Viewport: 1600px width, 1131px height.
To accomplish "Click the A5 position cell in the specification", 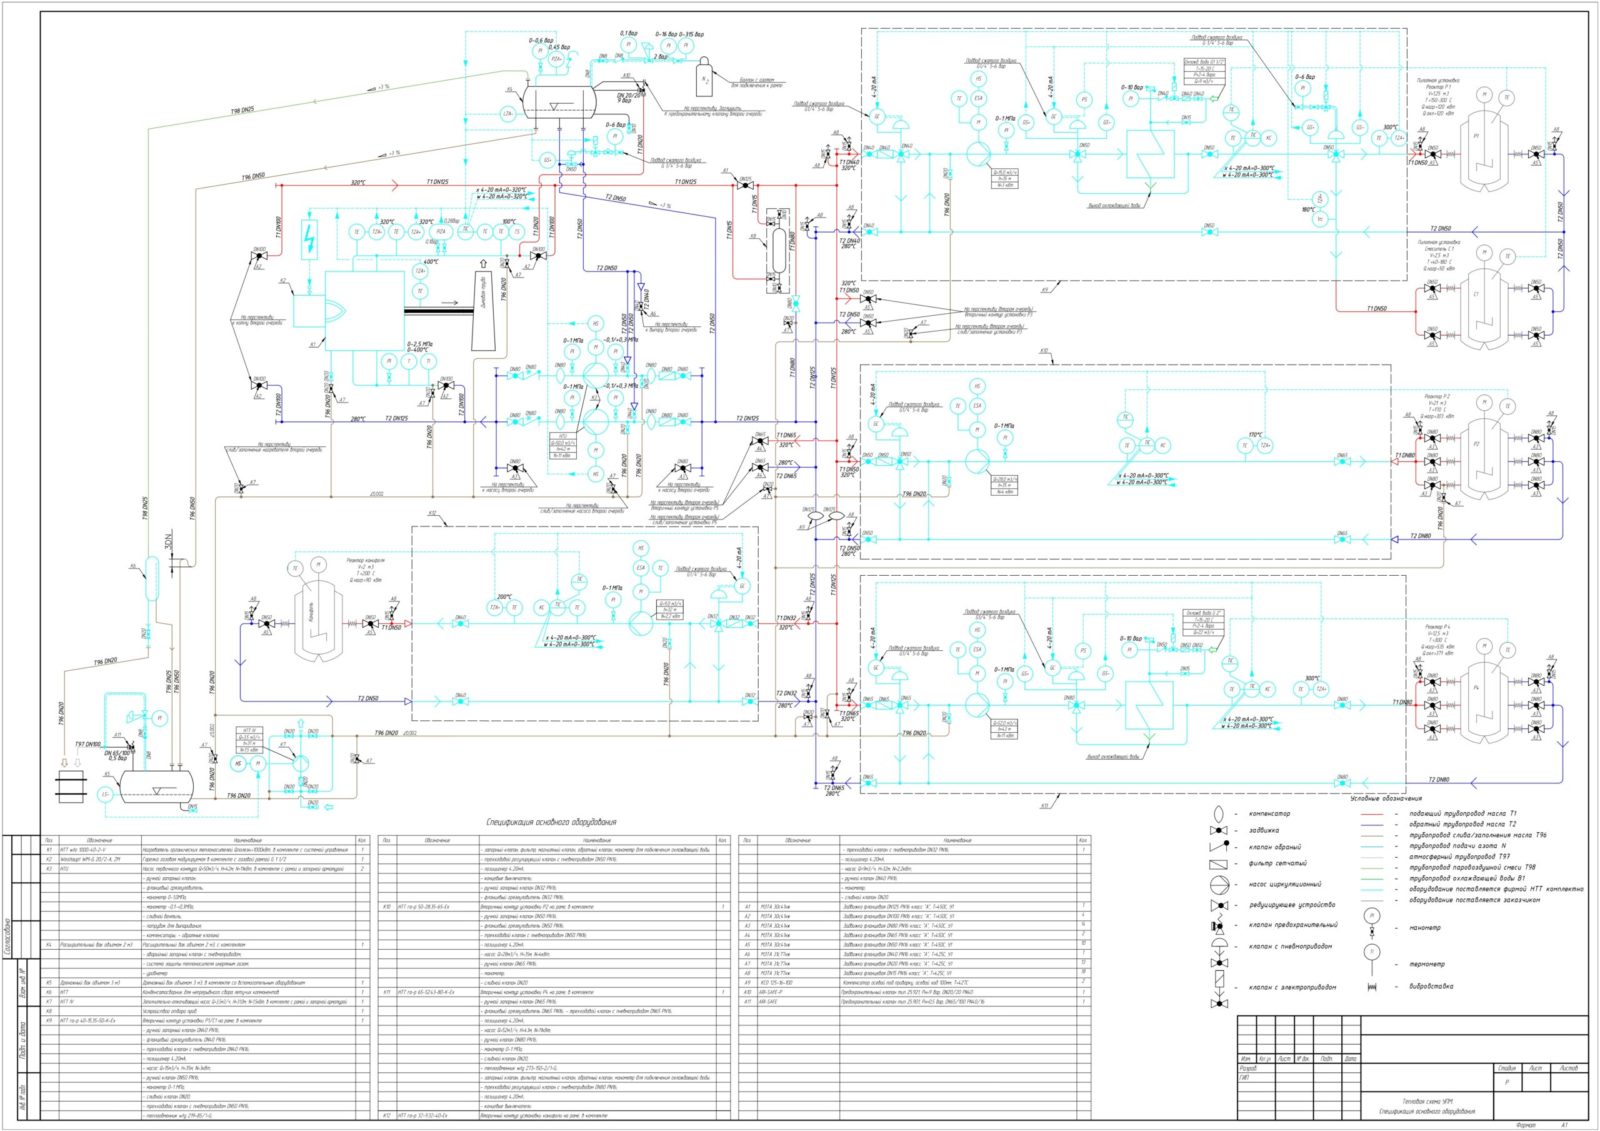I will pos(747,945).
